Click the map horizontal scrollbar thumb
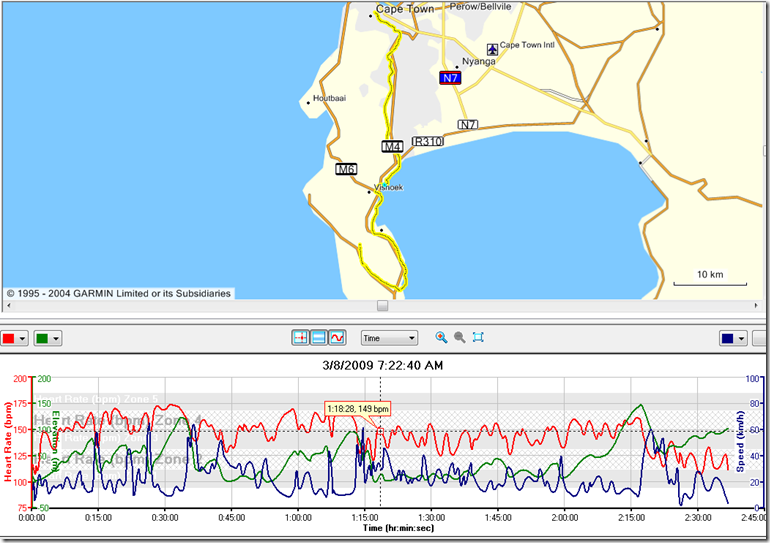The width and height of the screenshot is (770, 543). [x=383, y=305]
